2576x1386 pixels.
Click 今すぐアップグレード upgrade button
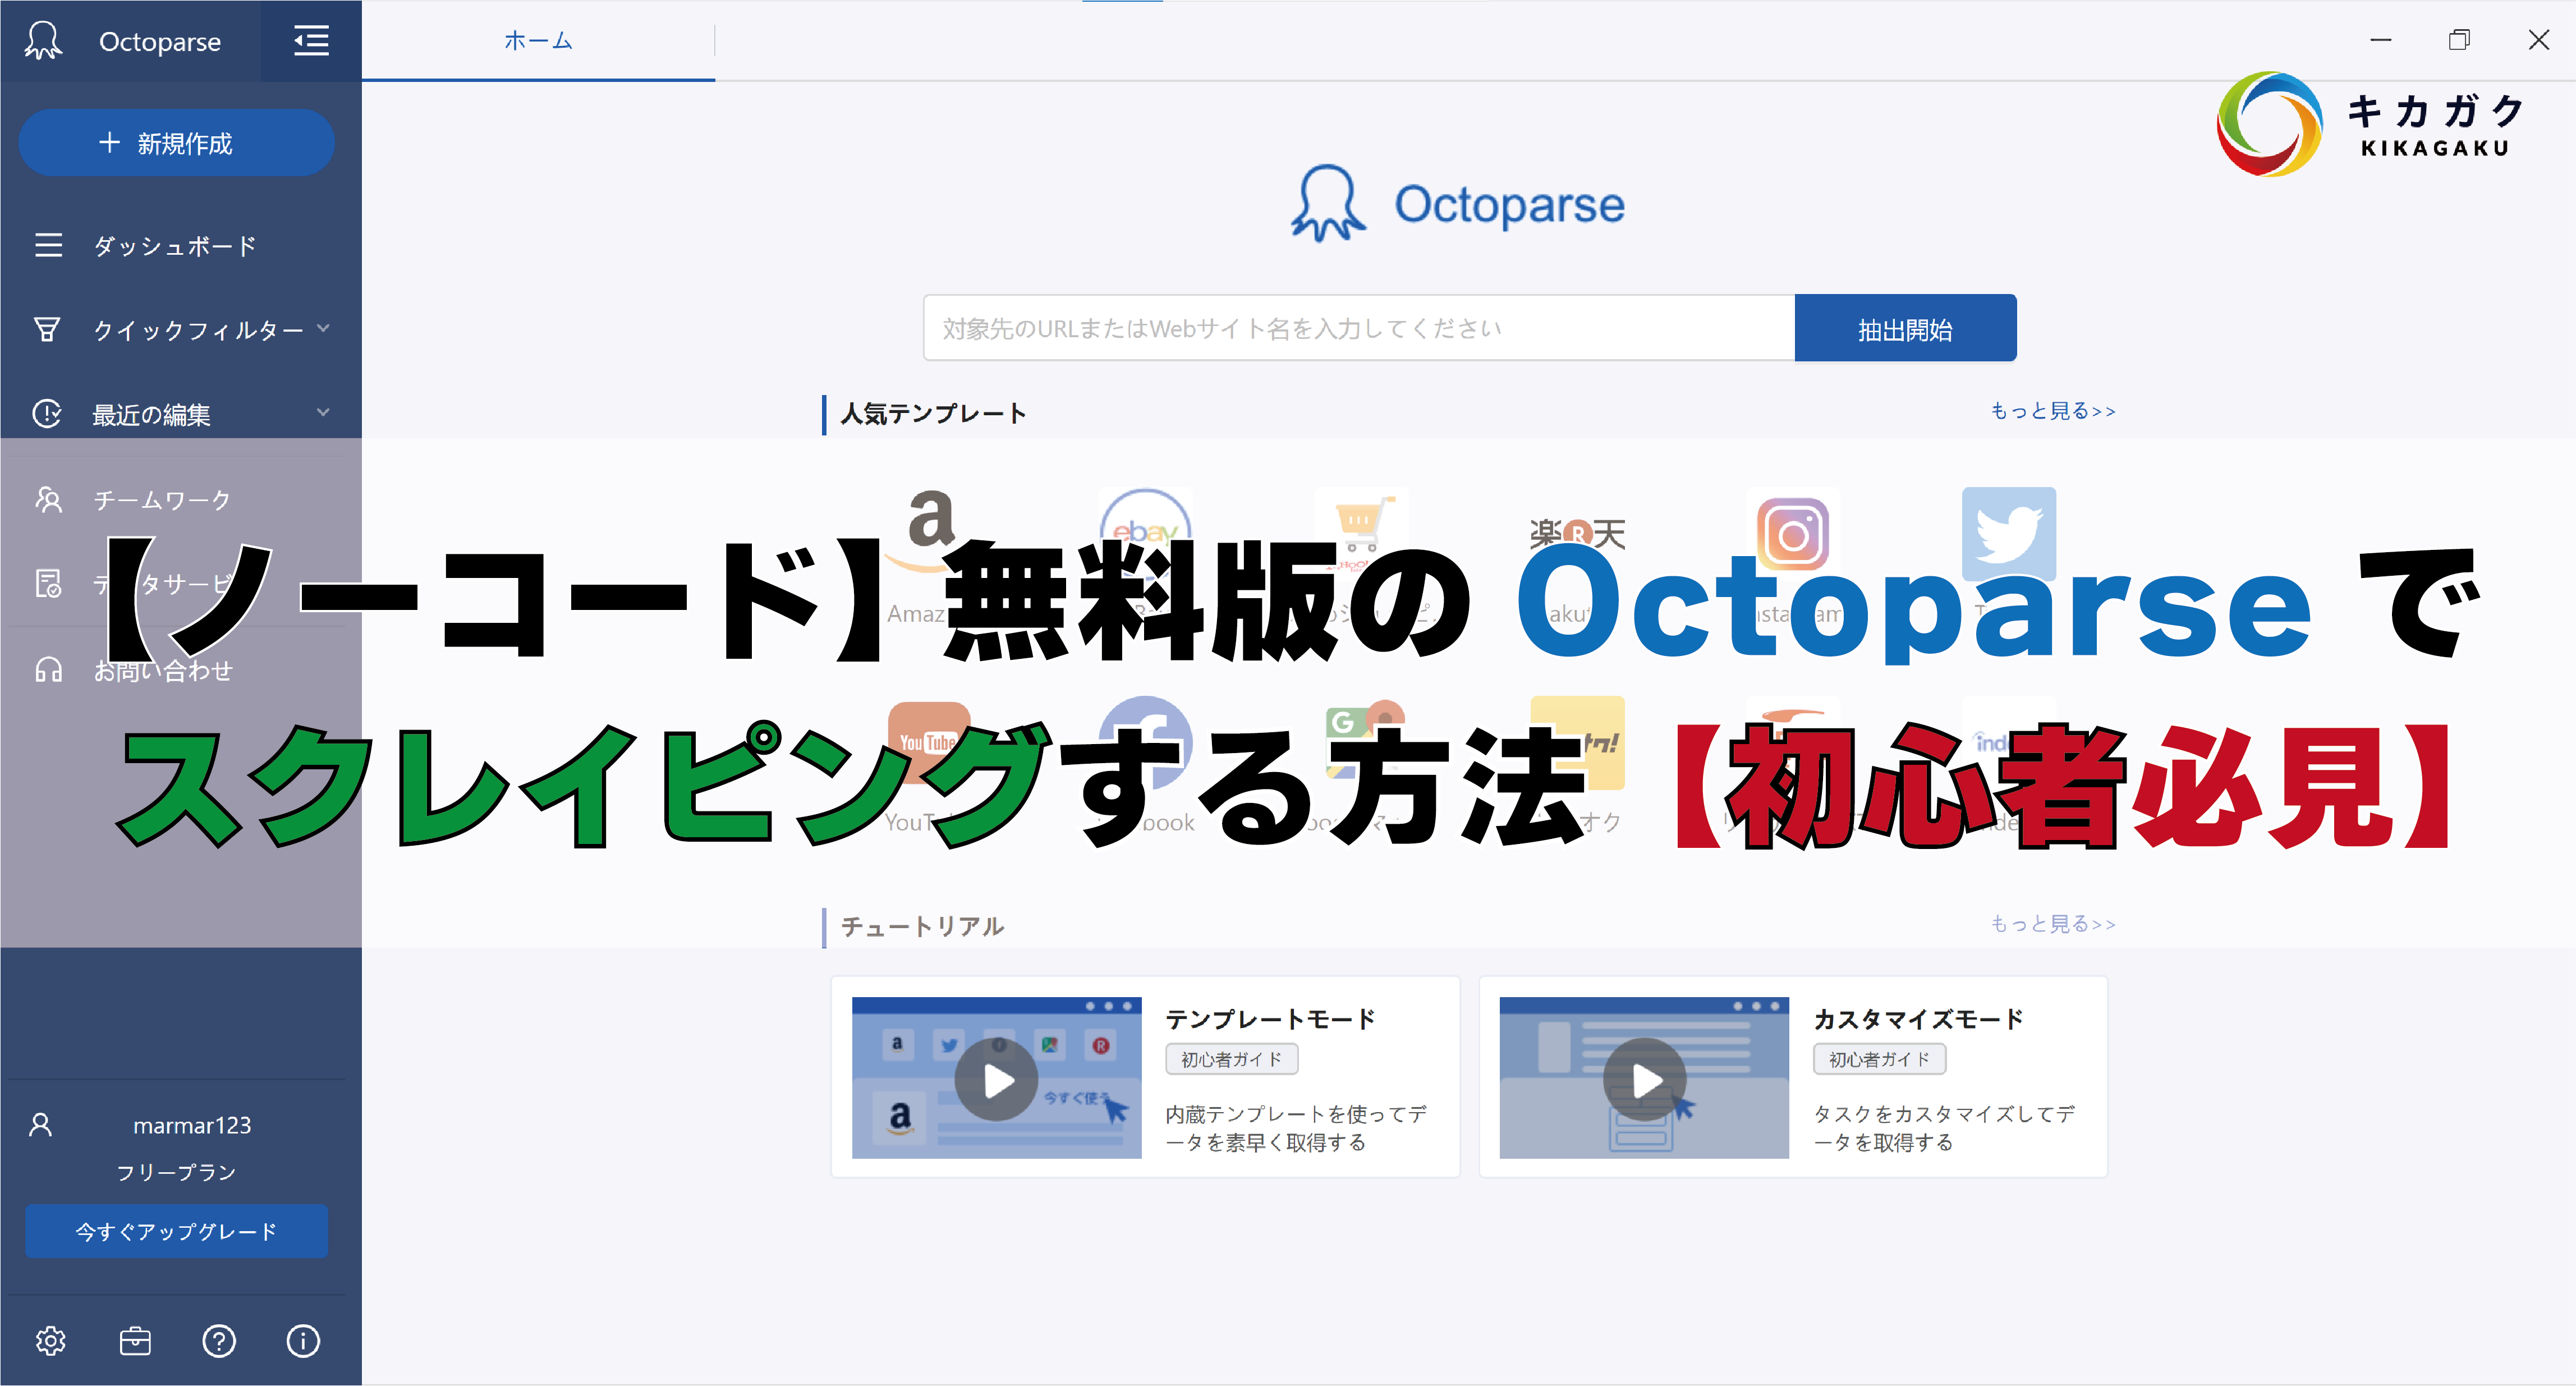click(x=177, y=1231)
